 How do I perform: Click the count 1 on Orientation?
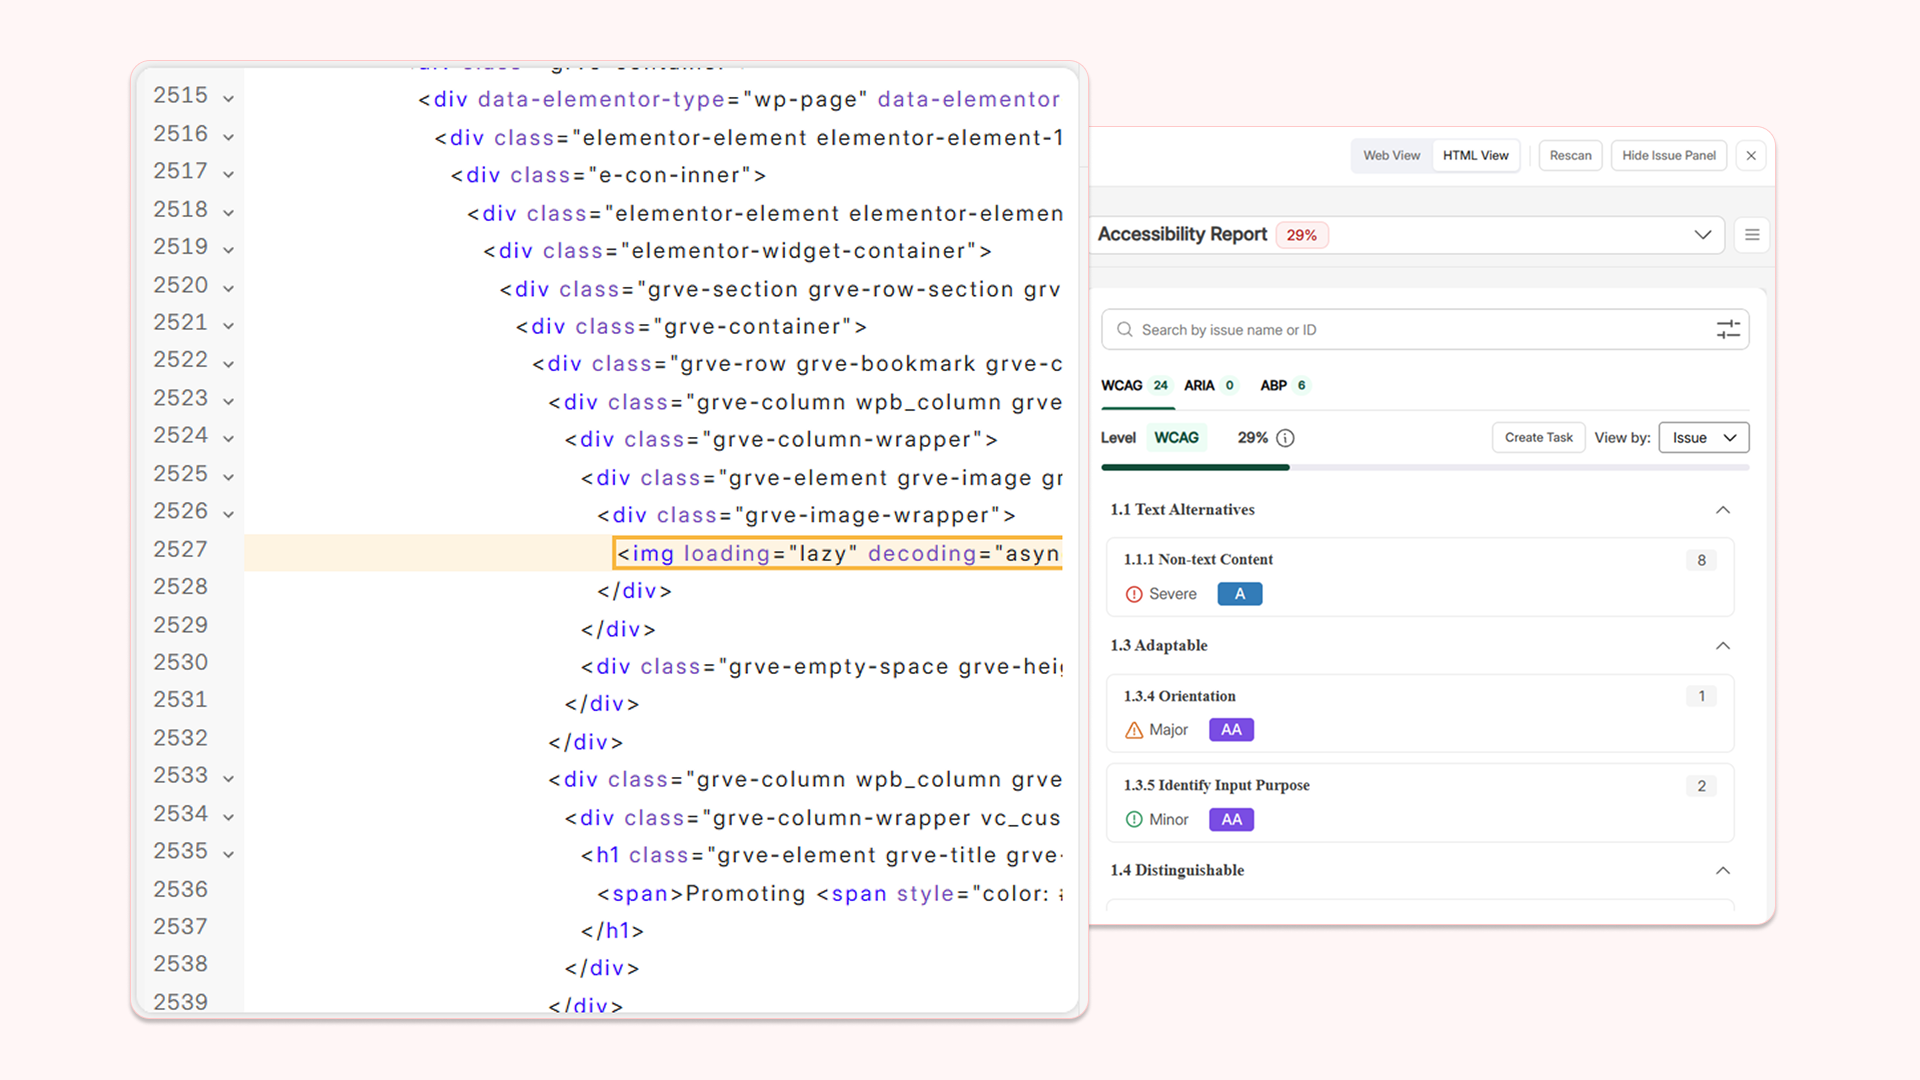(x=1701, y=697)
